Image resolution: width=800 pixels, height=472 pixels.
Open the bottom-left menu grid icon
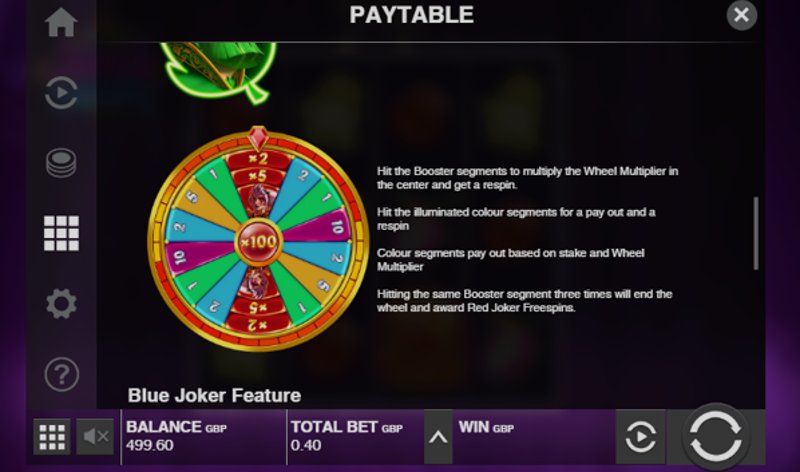[52, 437]
